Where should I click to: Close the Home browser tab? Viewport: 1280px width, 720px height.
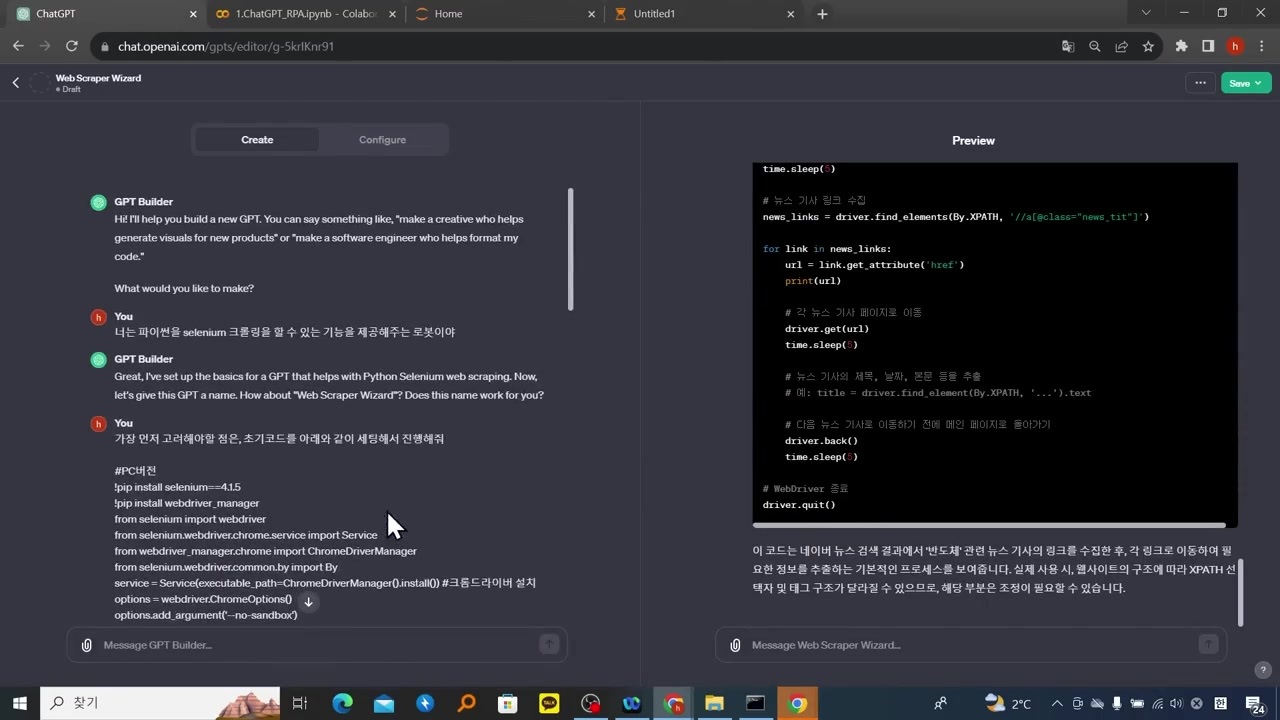591,14
